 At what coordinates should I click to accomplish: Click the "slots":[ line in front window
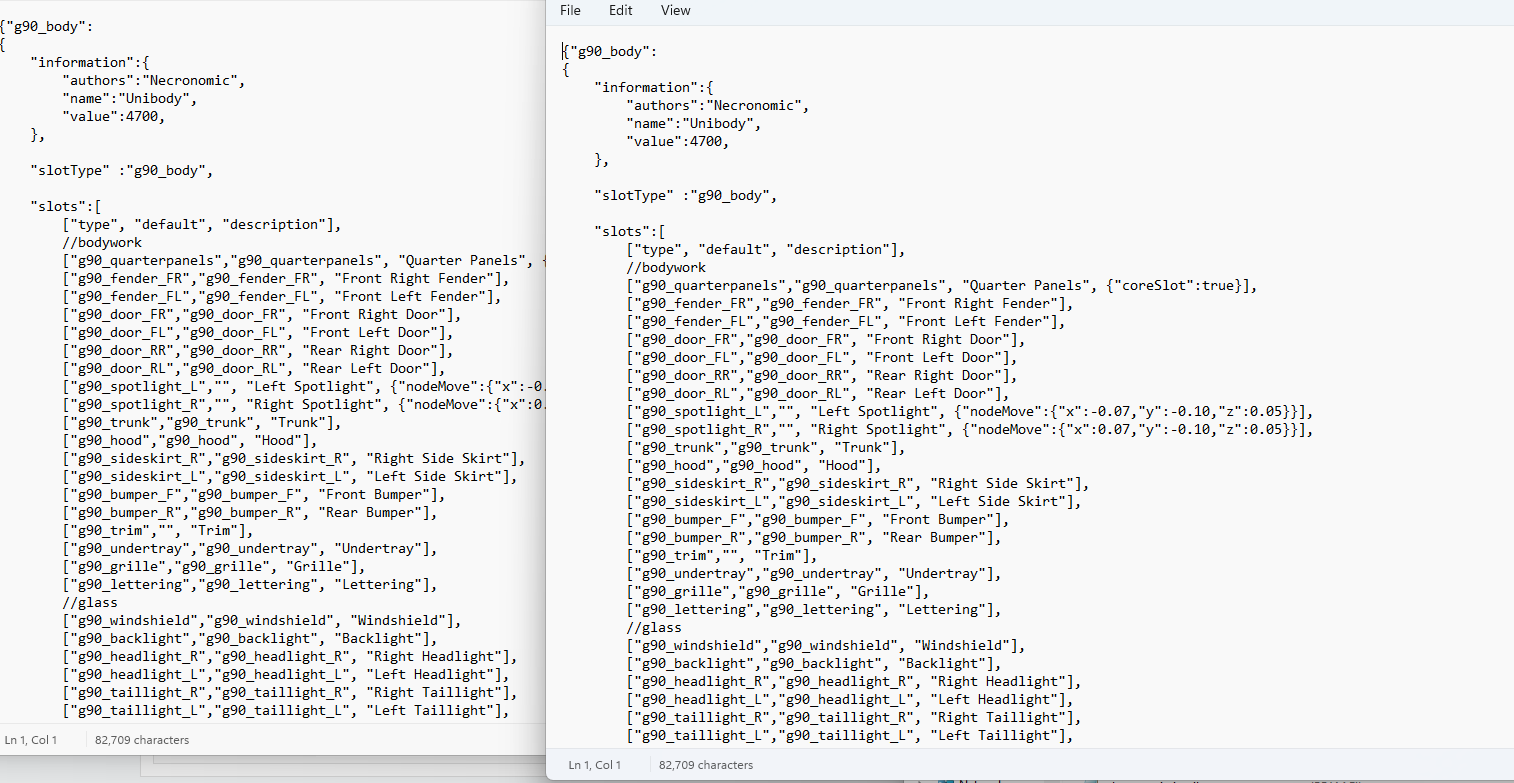coord(629,231)
